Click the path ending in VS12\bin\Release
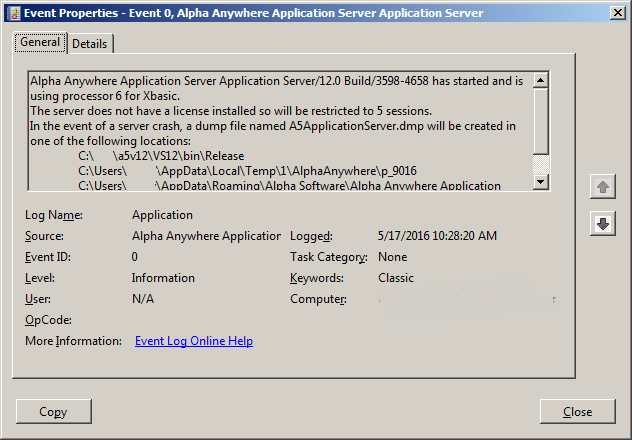Viewport: 632px width, 440px height. pos(161,156)
